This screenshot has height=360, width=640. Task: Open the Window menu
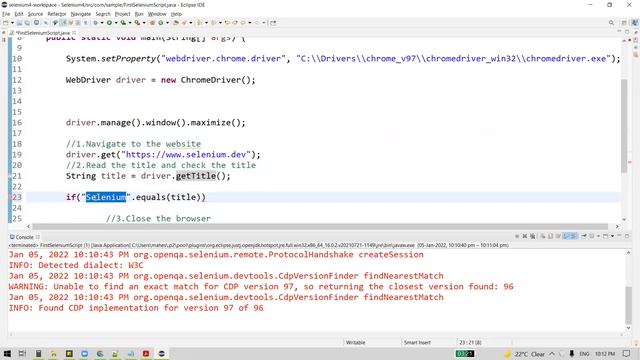pos(157,14)
